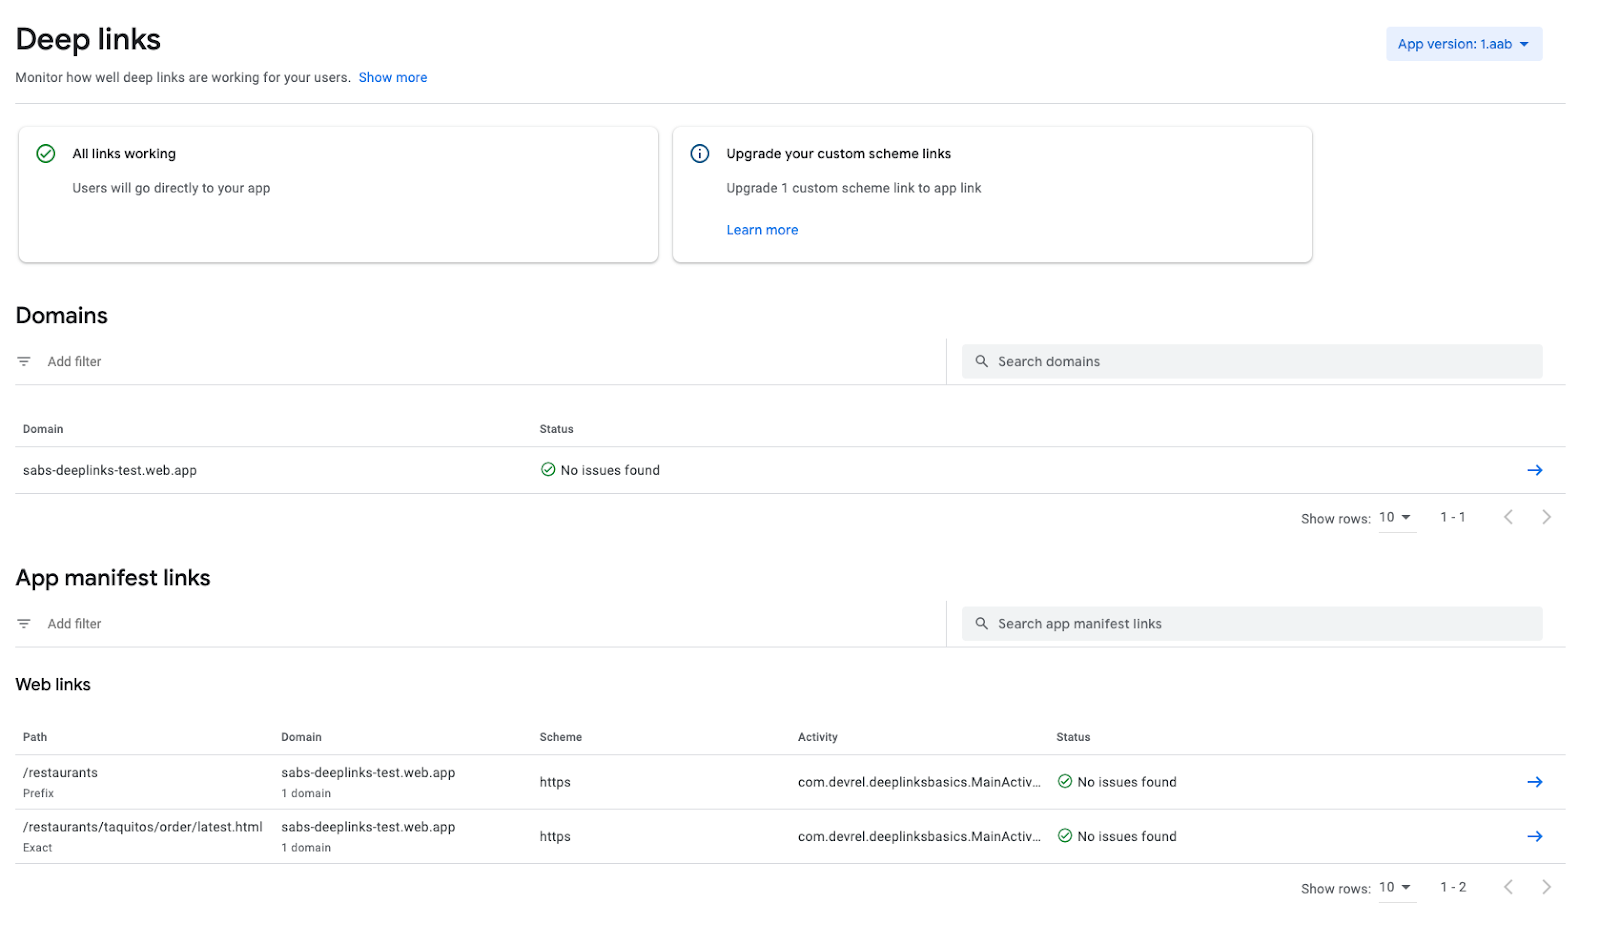
Task: Click Learn more on the upgrade card
Action: coord(762,229)
